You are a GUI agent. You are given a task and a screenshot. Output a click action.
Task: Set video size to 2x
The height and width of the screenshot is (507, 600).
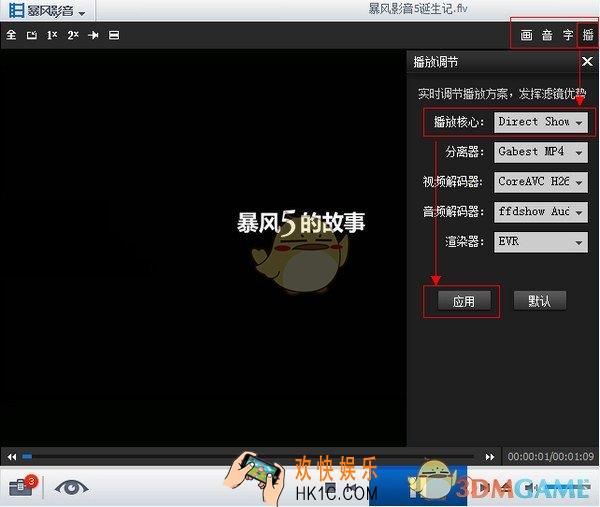[73, 35]
